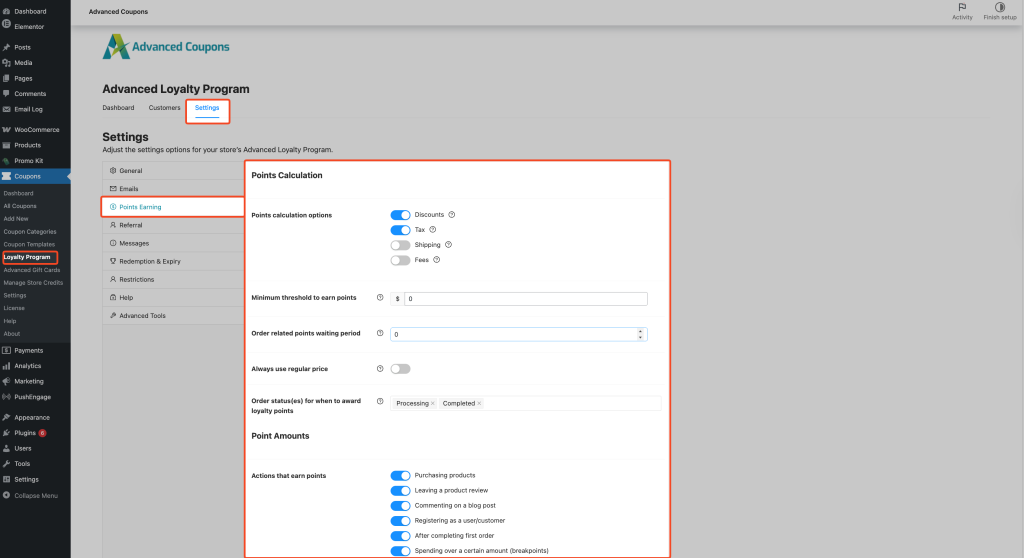Open the Referral settings section
The image size is (1024, 558).
(x=173, y=225)
